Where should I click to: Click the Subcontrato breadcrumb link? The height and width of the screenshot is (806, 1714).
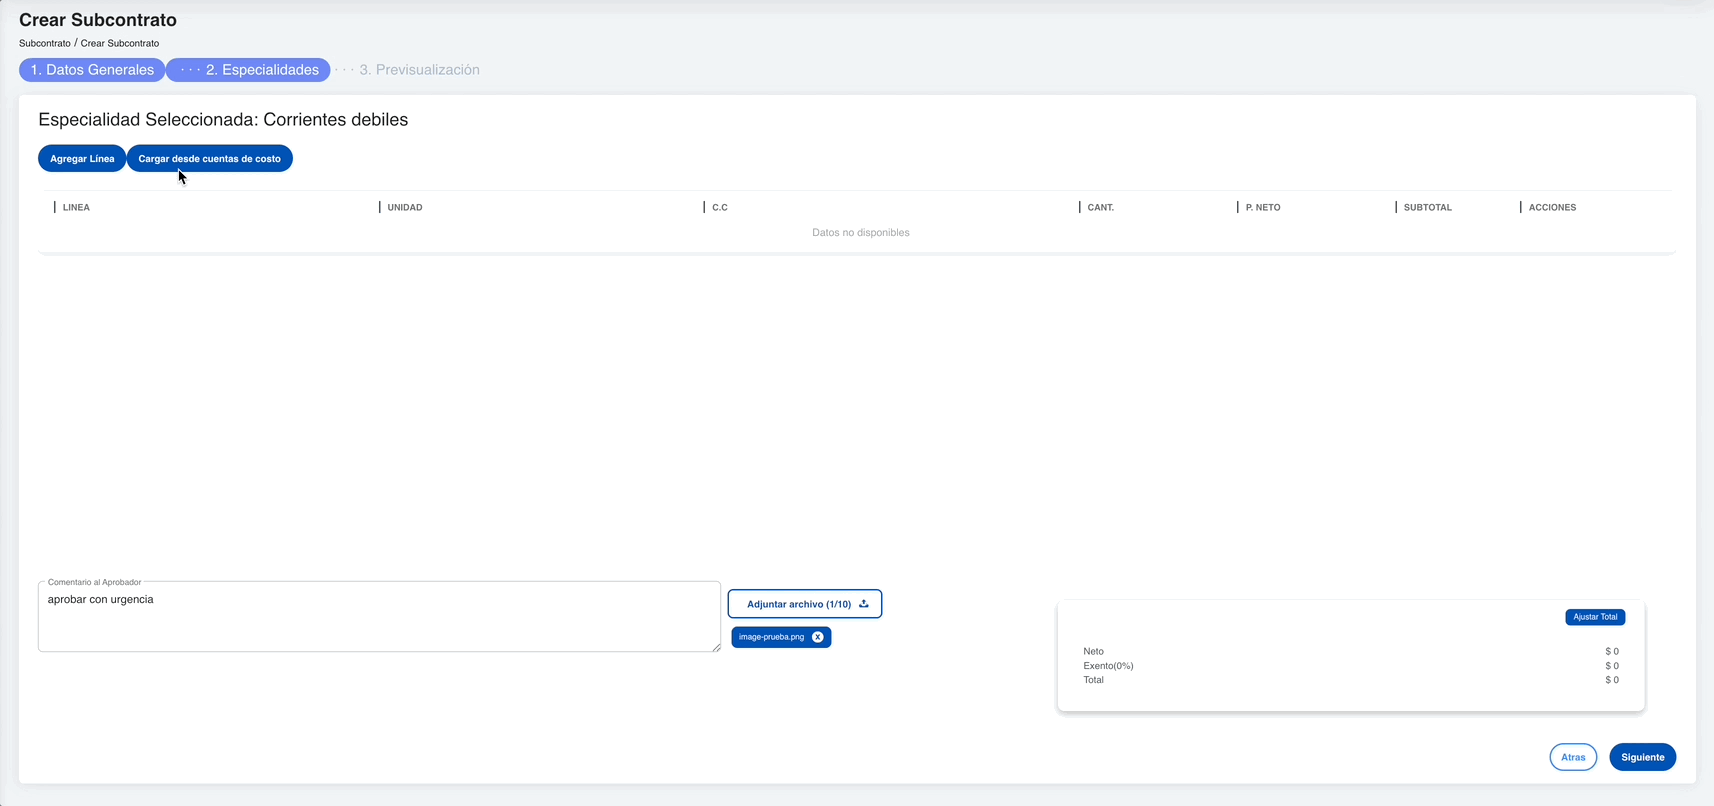[x=45, y=43]
